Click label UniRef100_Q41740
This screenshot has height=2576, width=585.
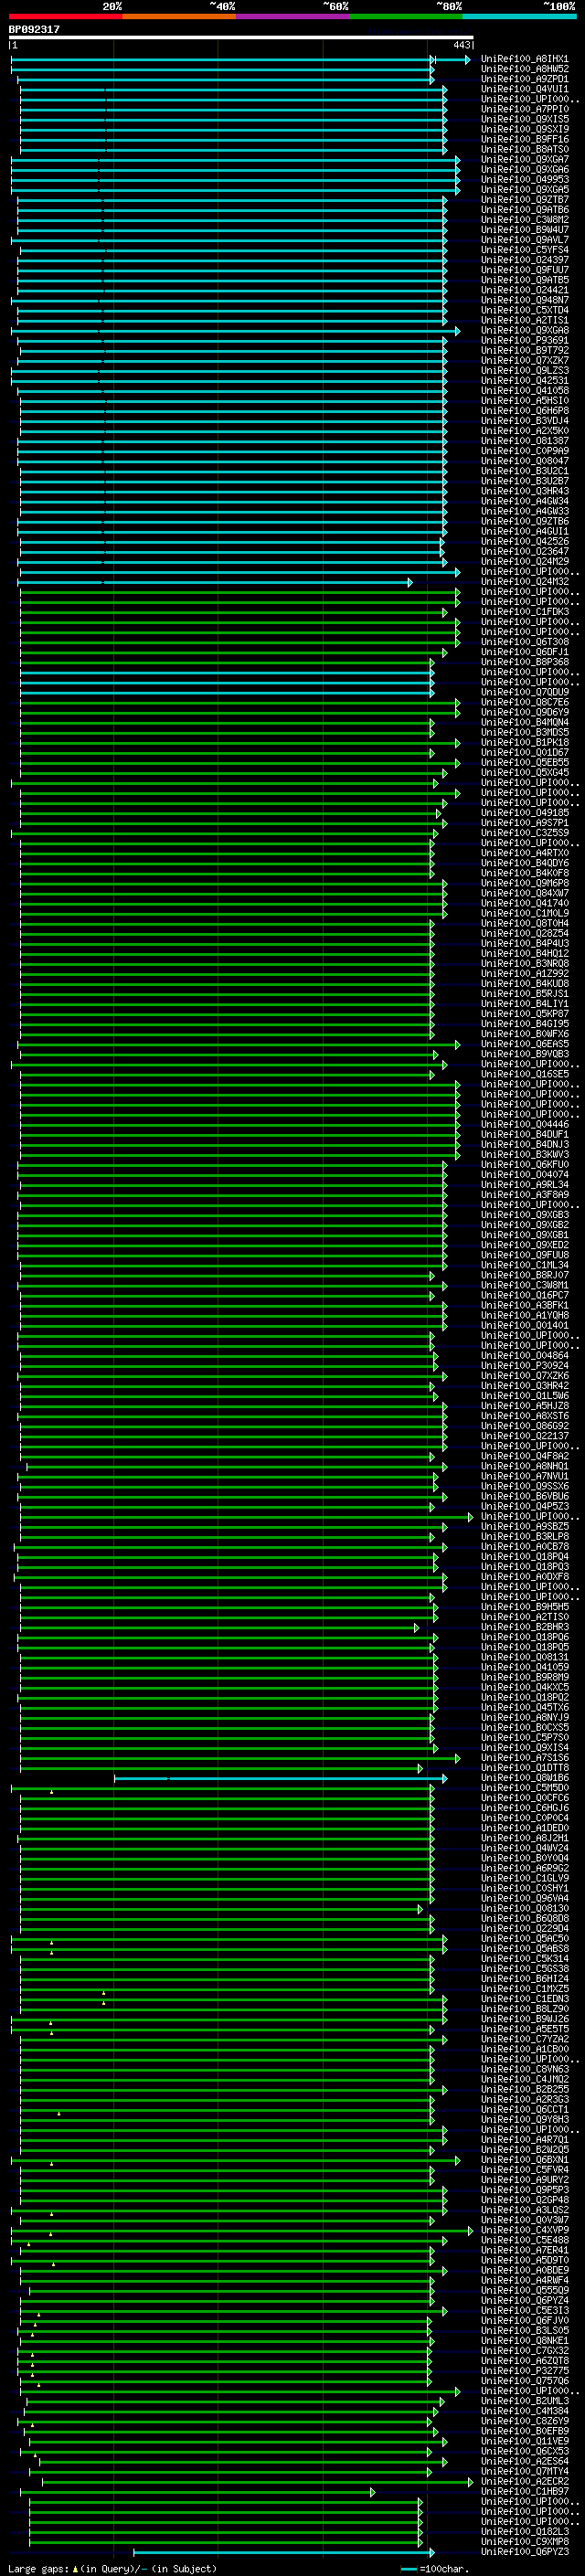(524, 904)
